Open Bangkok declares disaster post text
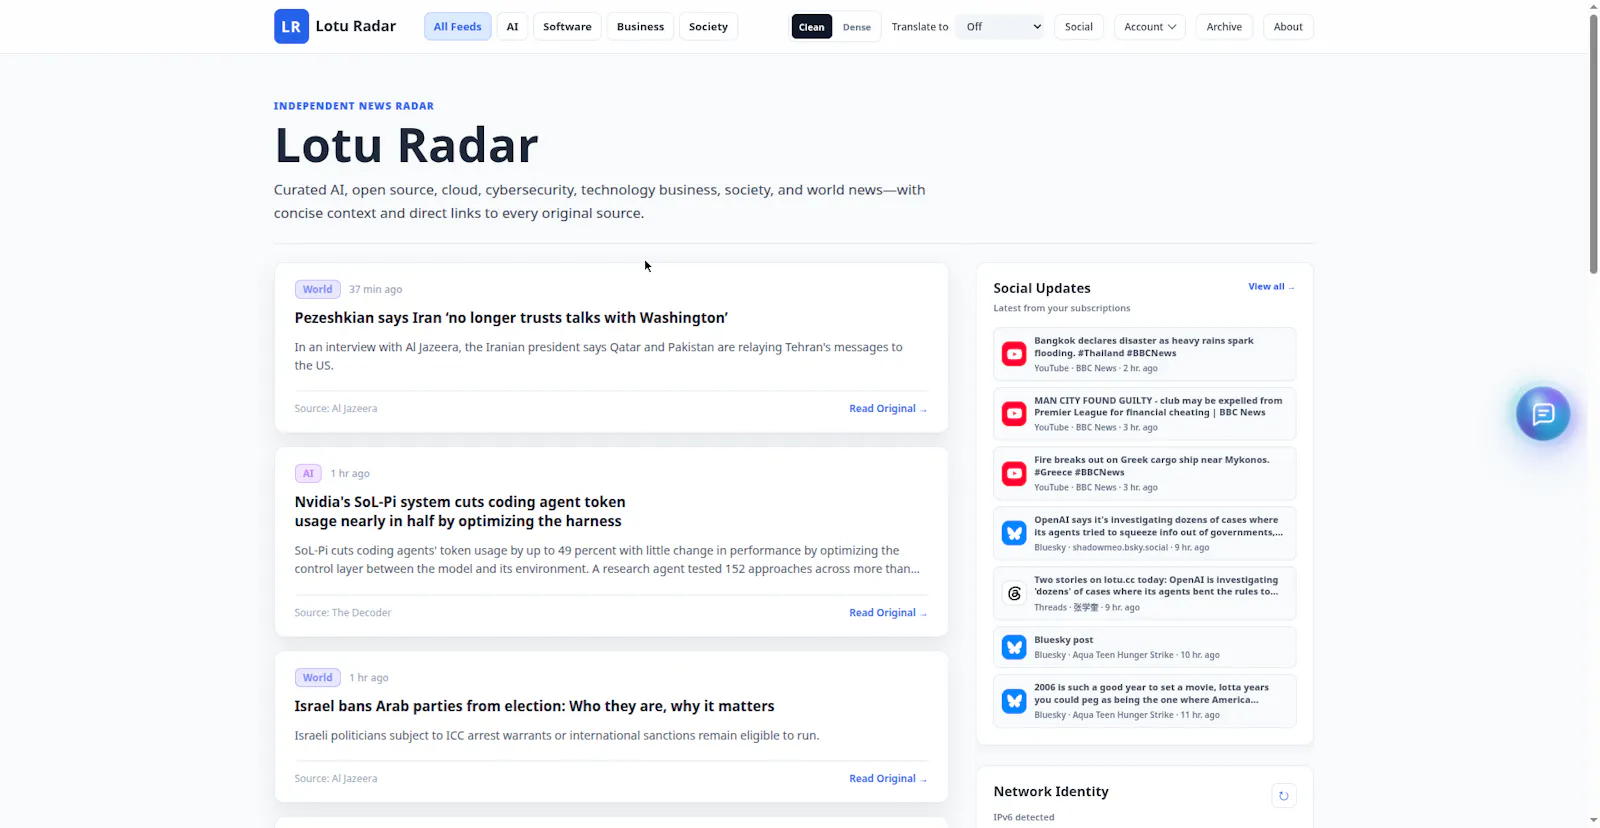Viewport: 1600px width, 828px height. 1144,347
